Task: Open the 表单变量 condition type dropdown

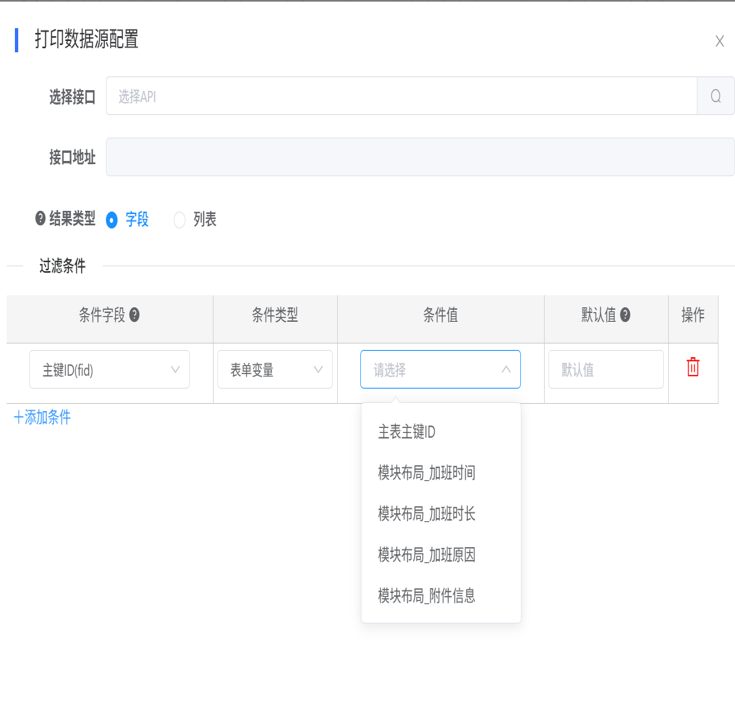Action: click(275, 370)
